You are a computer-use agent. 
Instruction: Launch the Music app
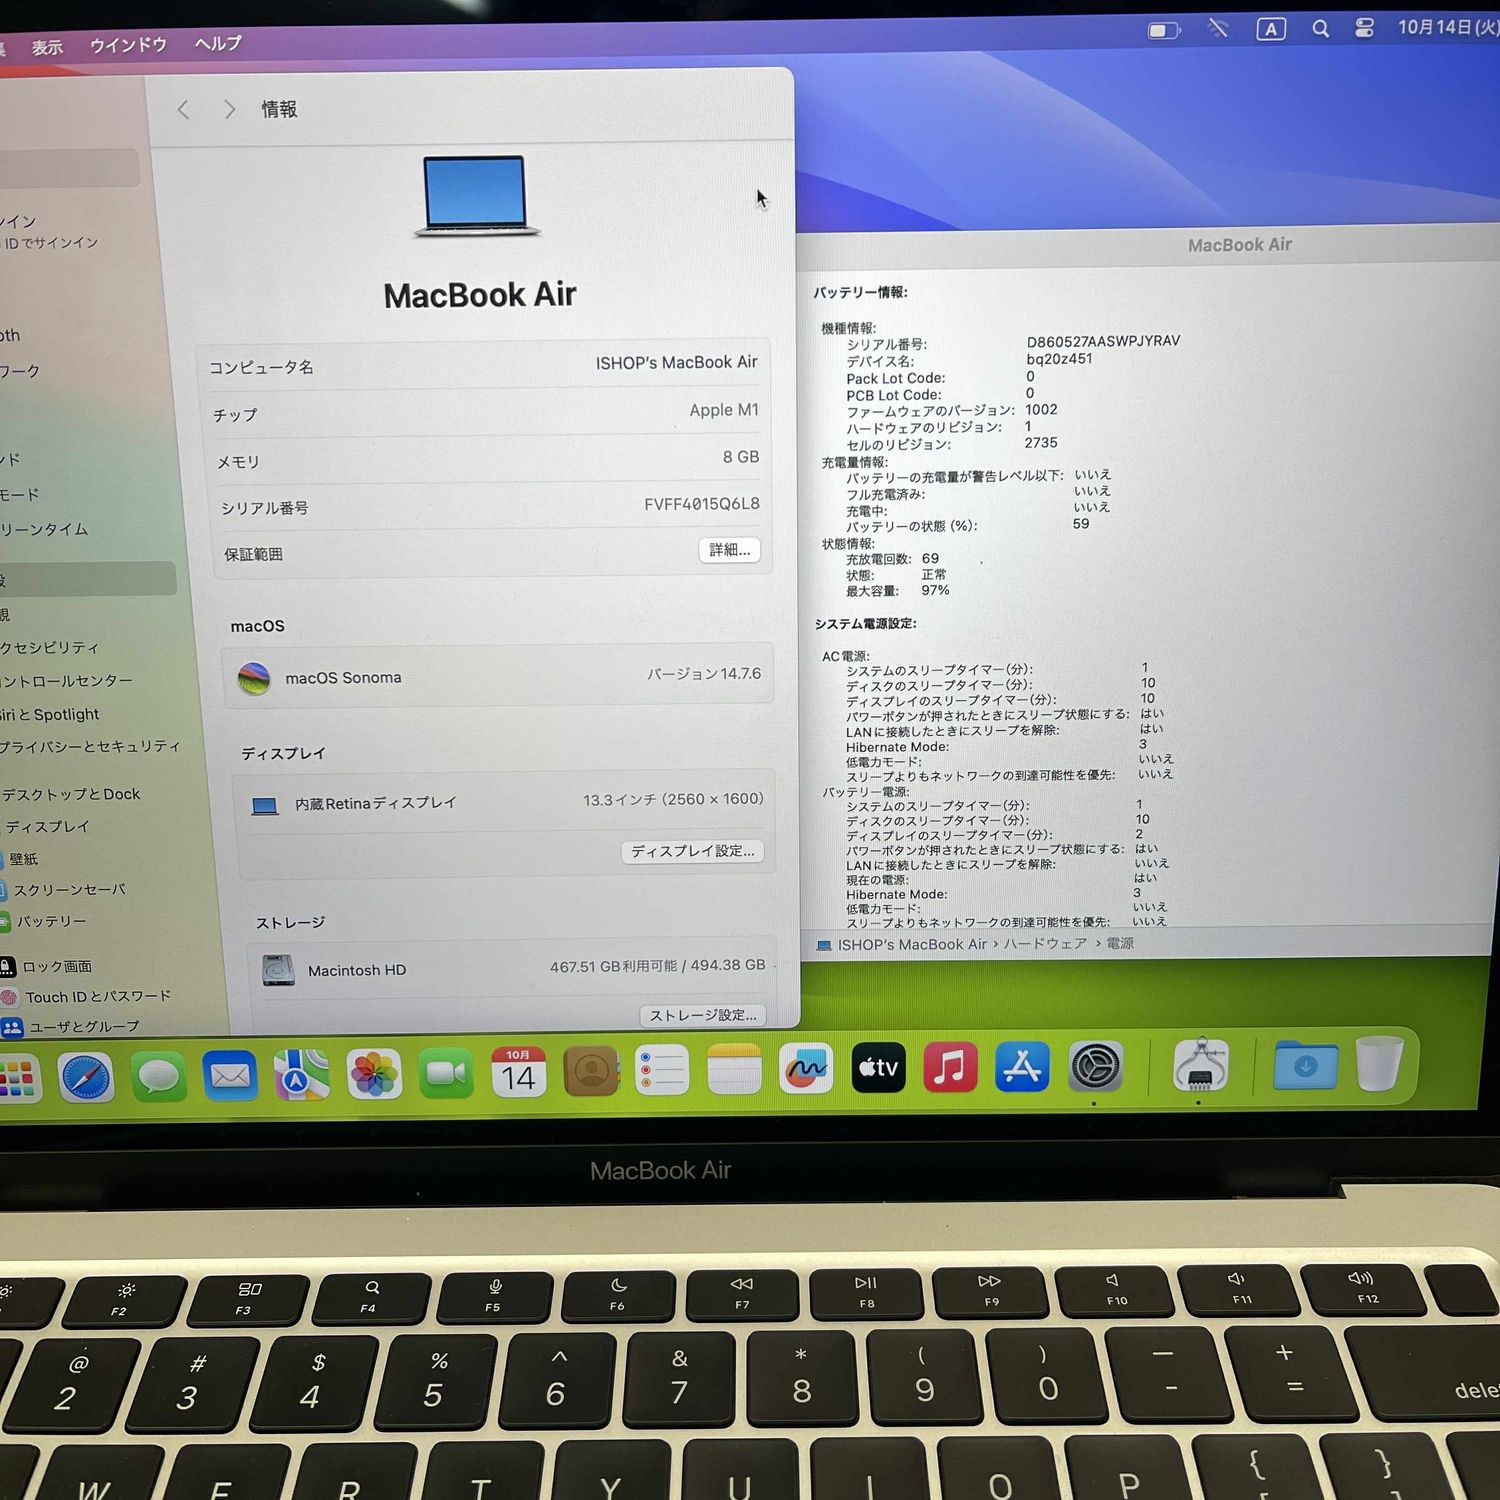point(950,1066)
